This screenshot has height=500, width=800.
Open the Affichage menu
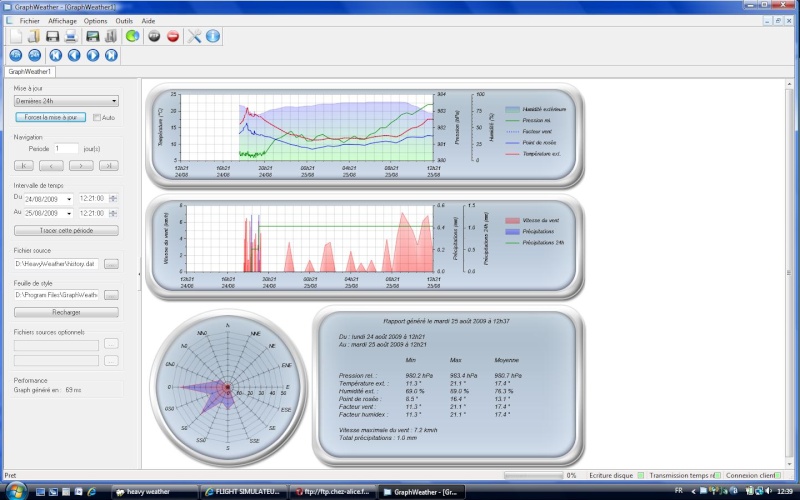click(62, 21)
